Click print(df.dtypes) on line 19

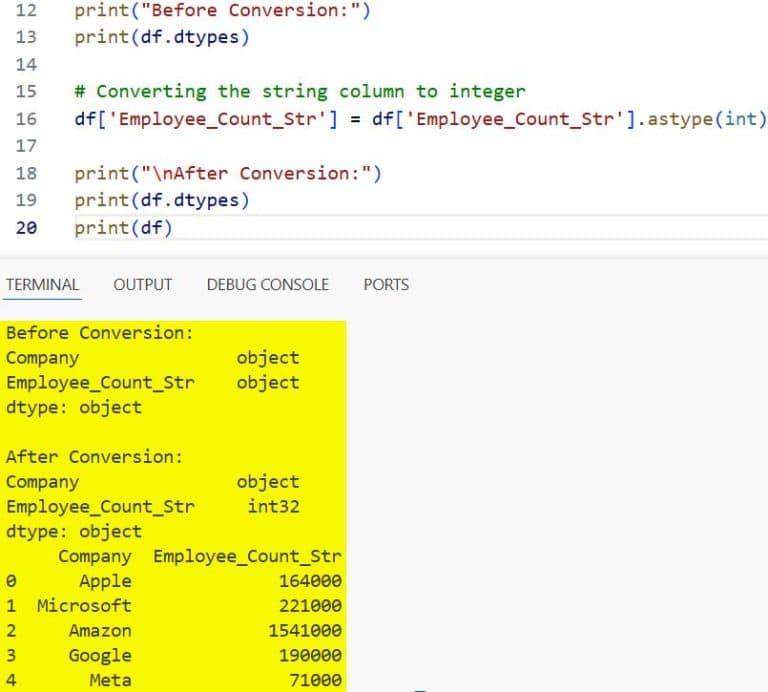point(162,200)
